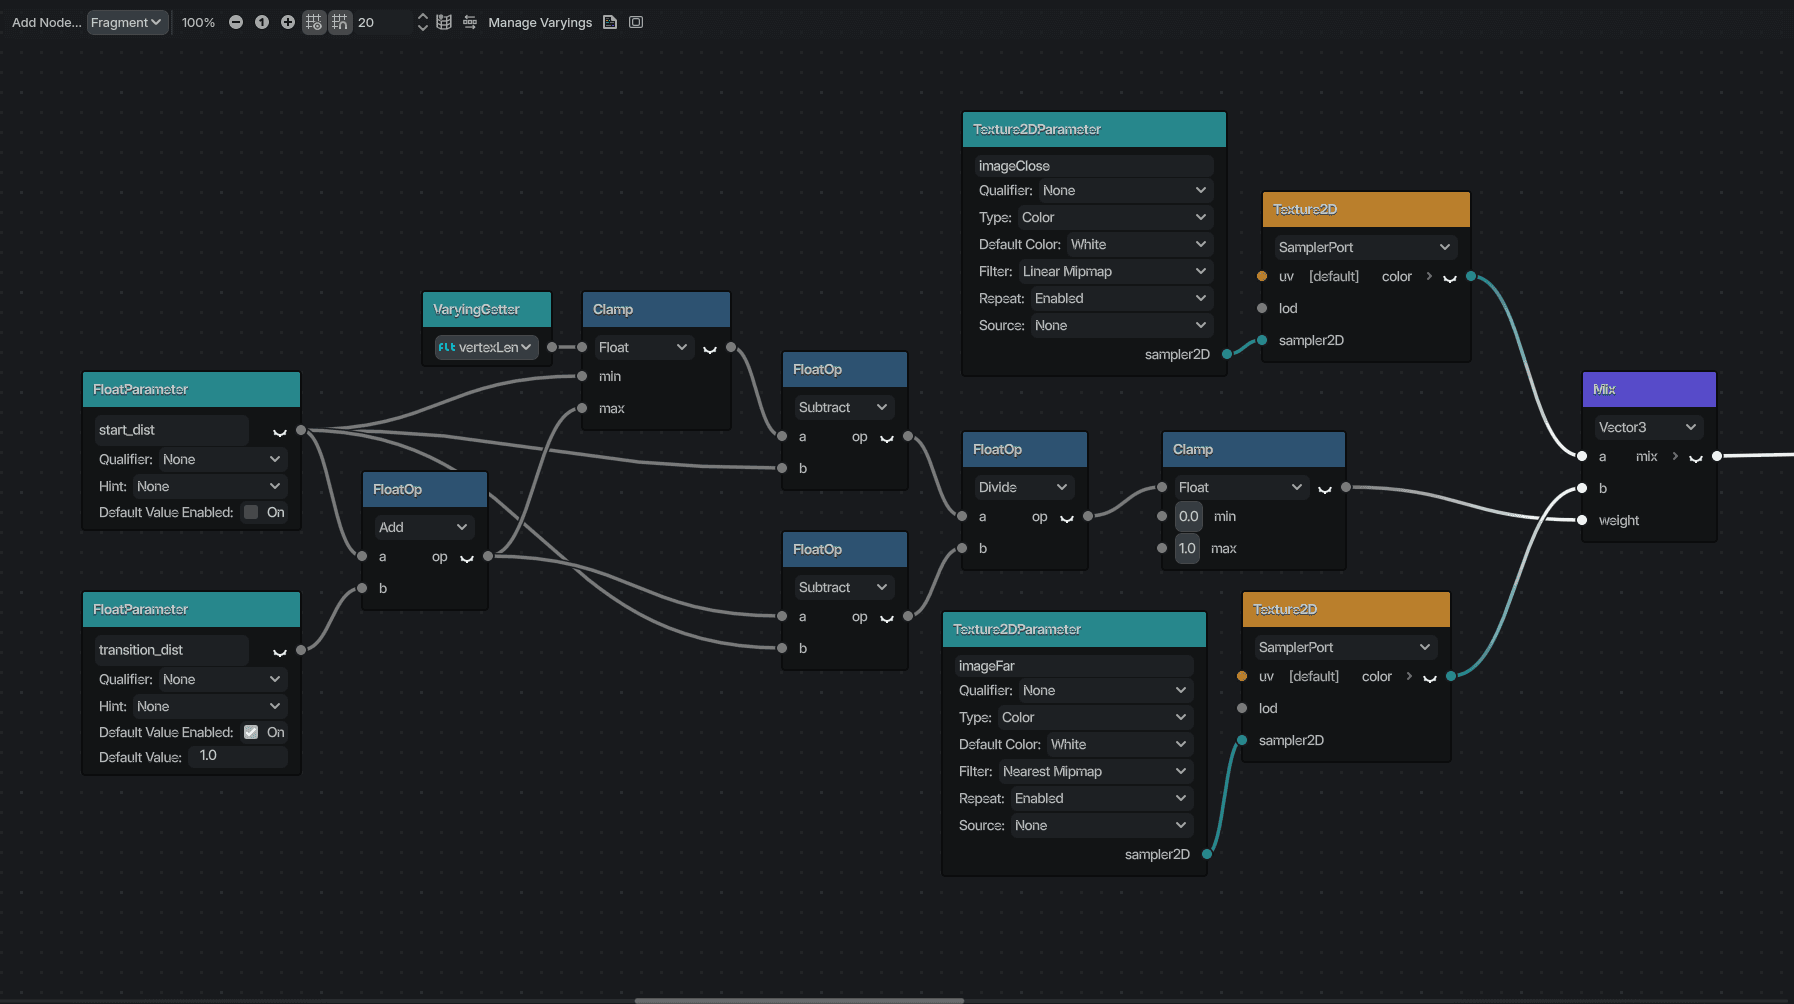
Task: Click sampler2D output port of imageClose
Action: [1227, 354]
